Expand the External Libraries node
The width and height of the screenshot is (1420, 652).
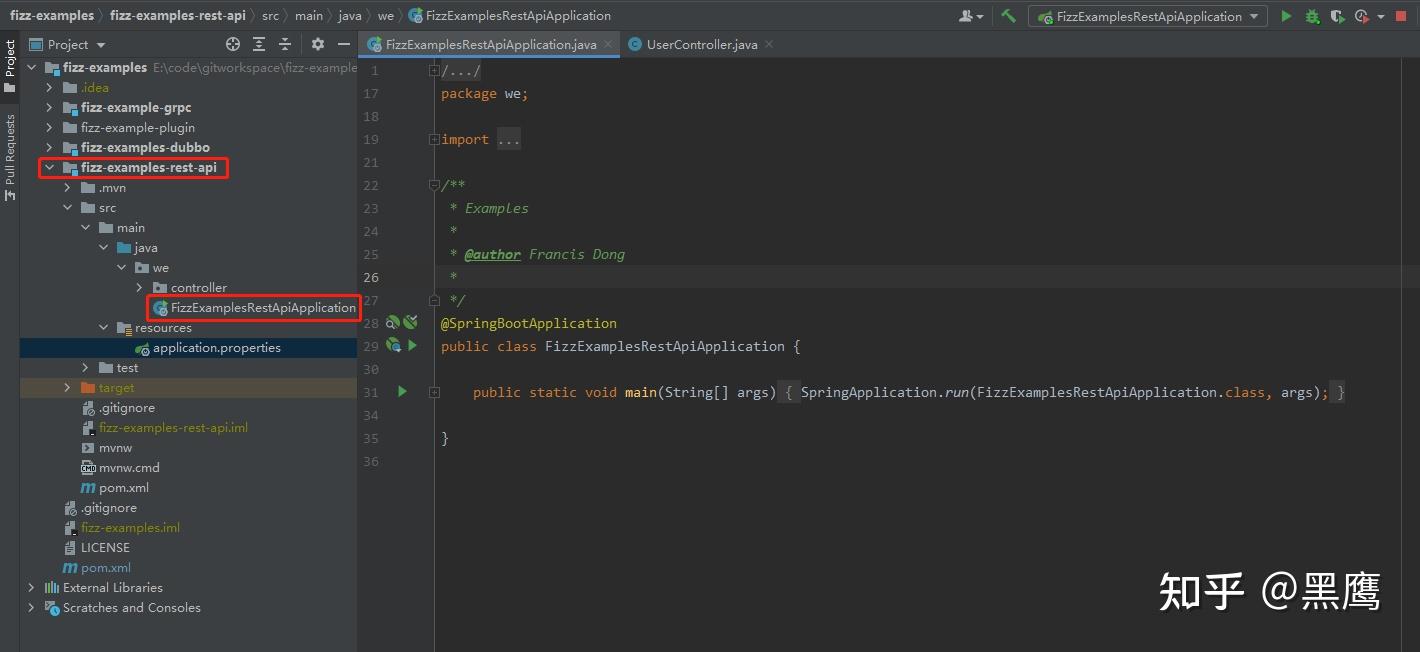(x=31, y=588)
